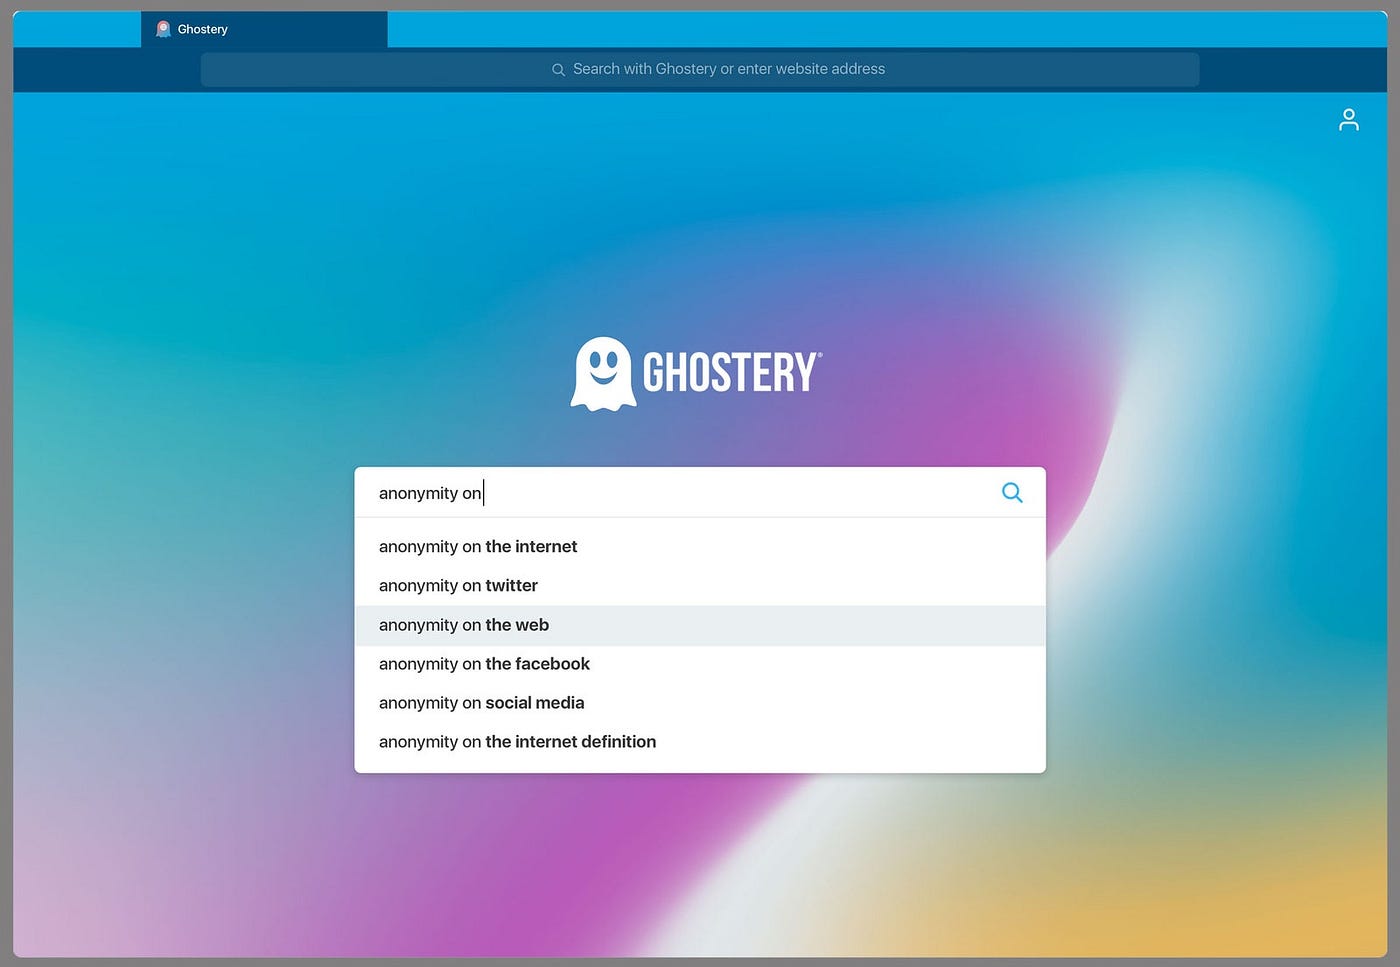Viewport: 1400px width, 967px height.
Task: Click the user account profile icon
Action: (1348, 120)
